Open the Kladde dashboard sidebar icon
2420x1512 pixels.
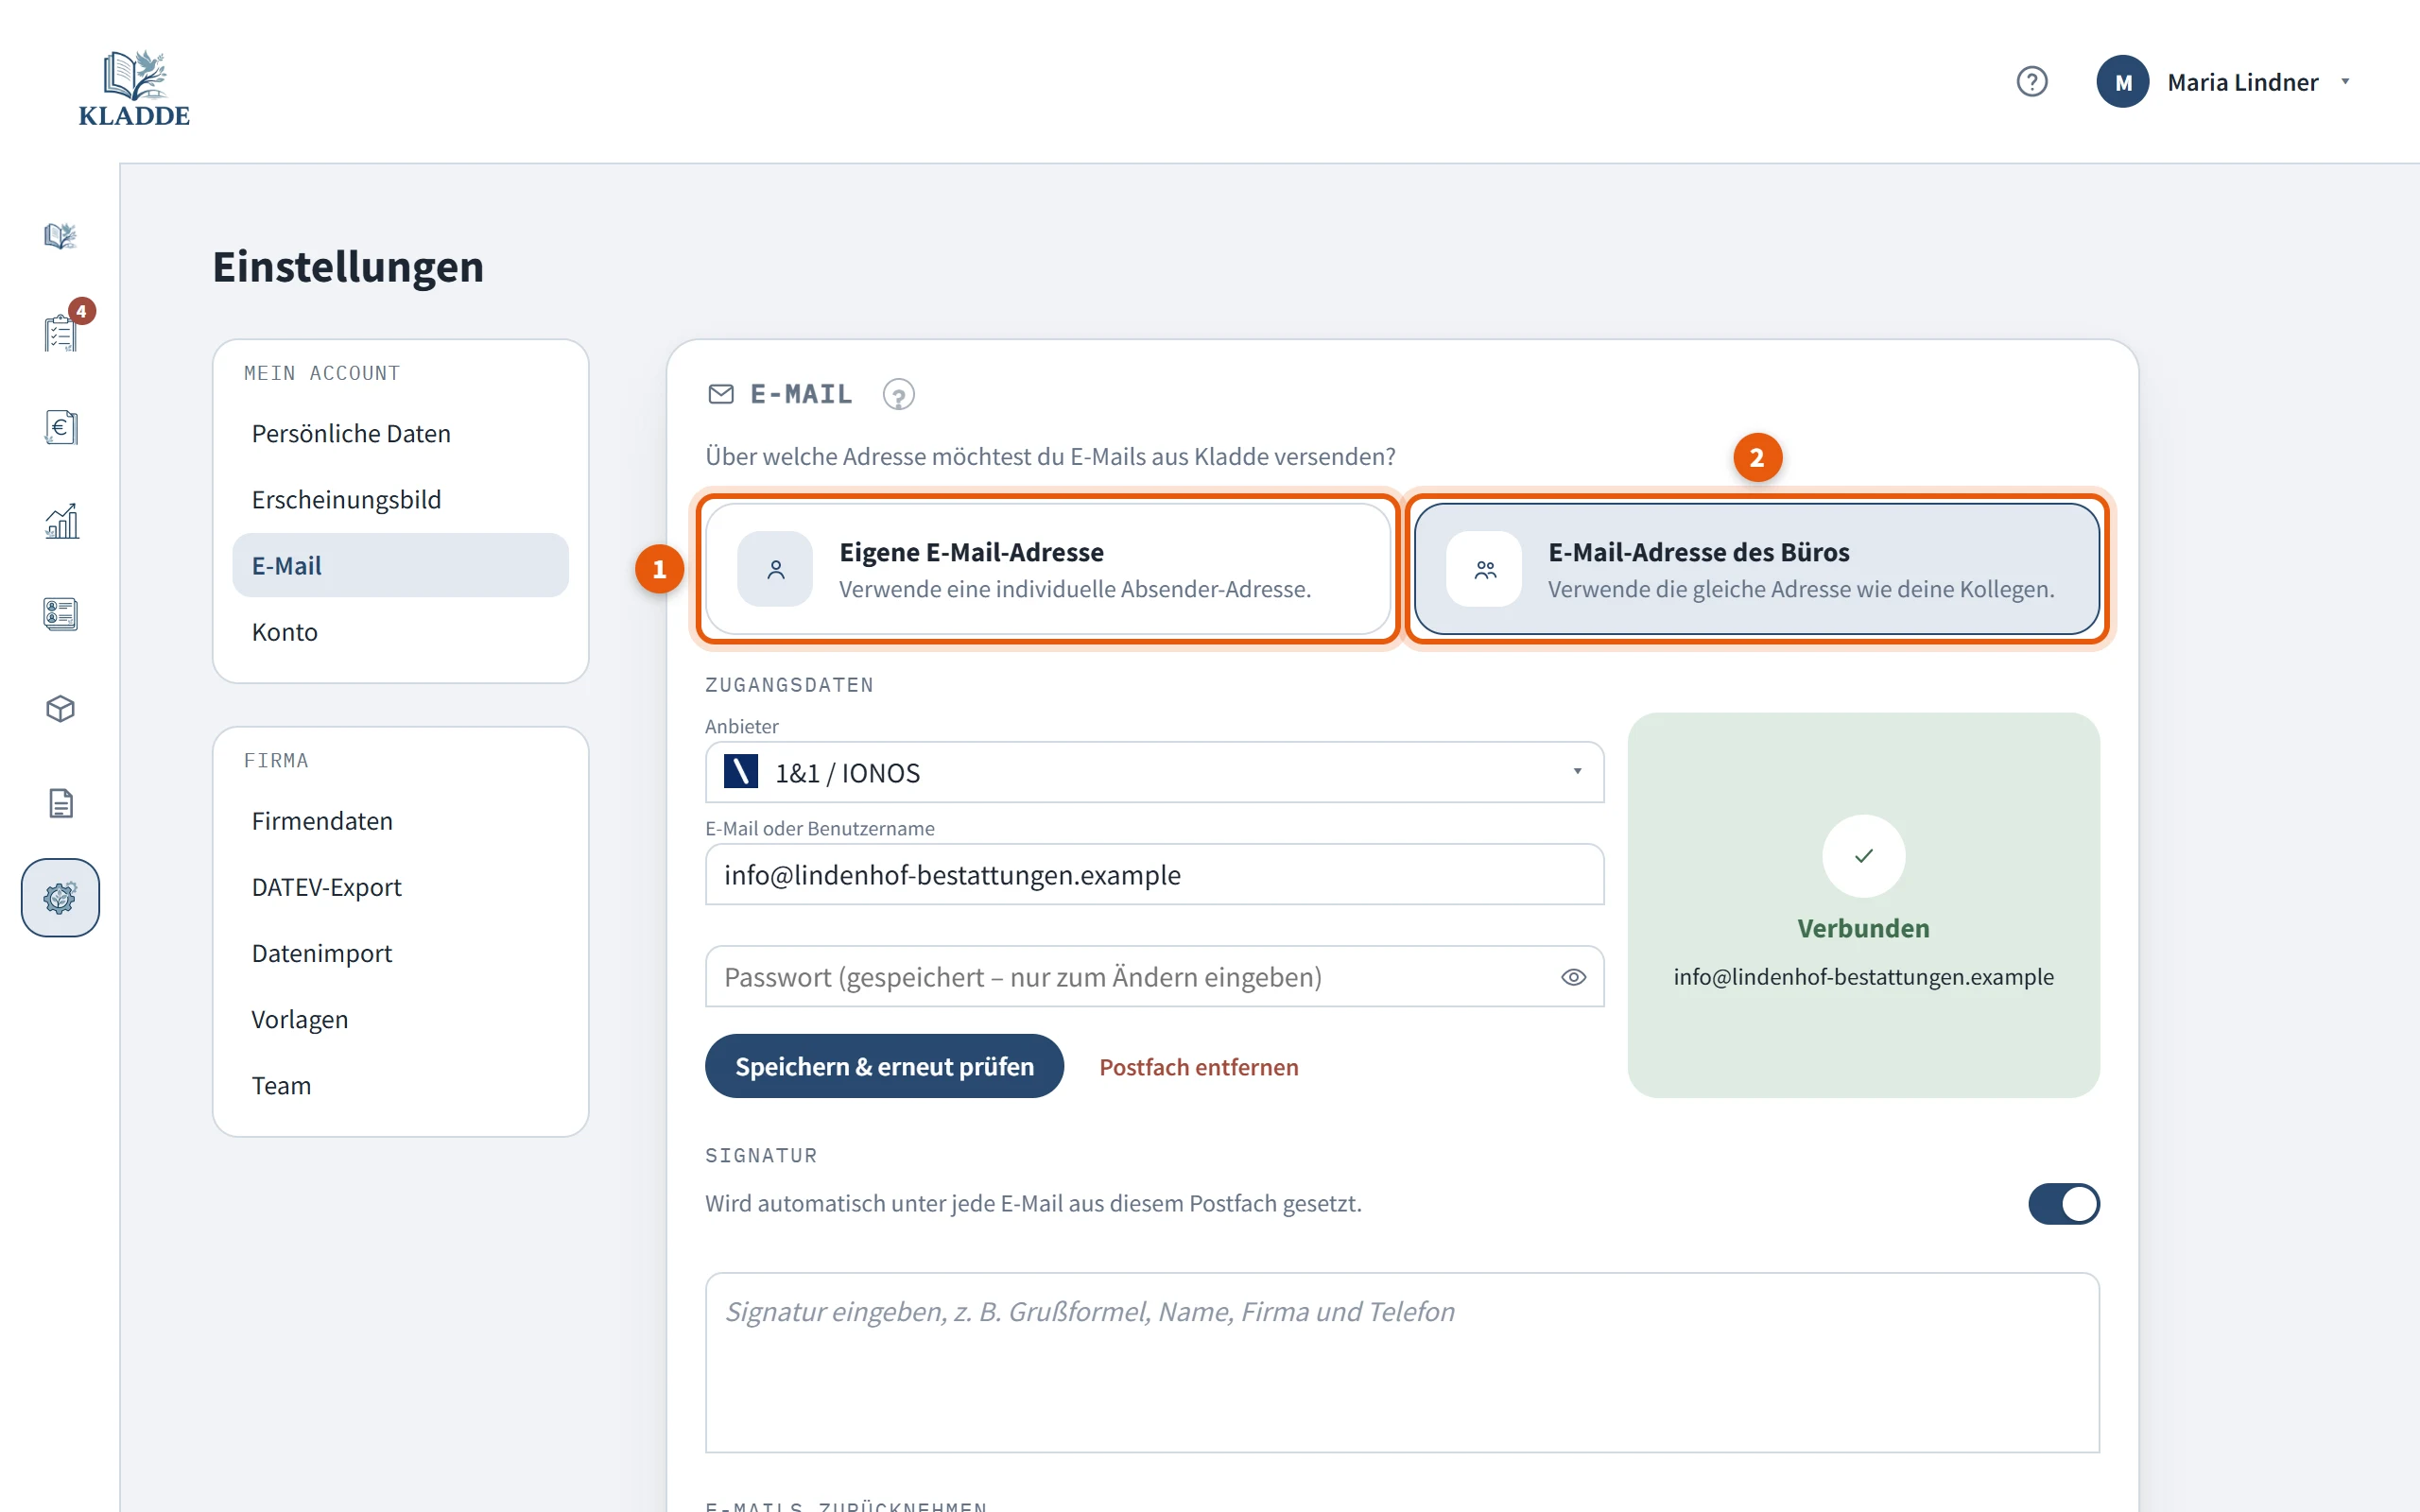pos(60,236)
